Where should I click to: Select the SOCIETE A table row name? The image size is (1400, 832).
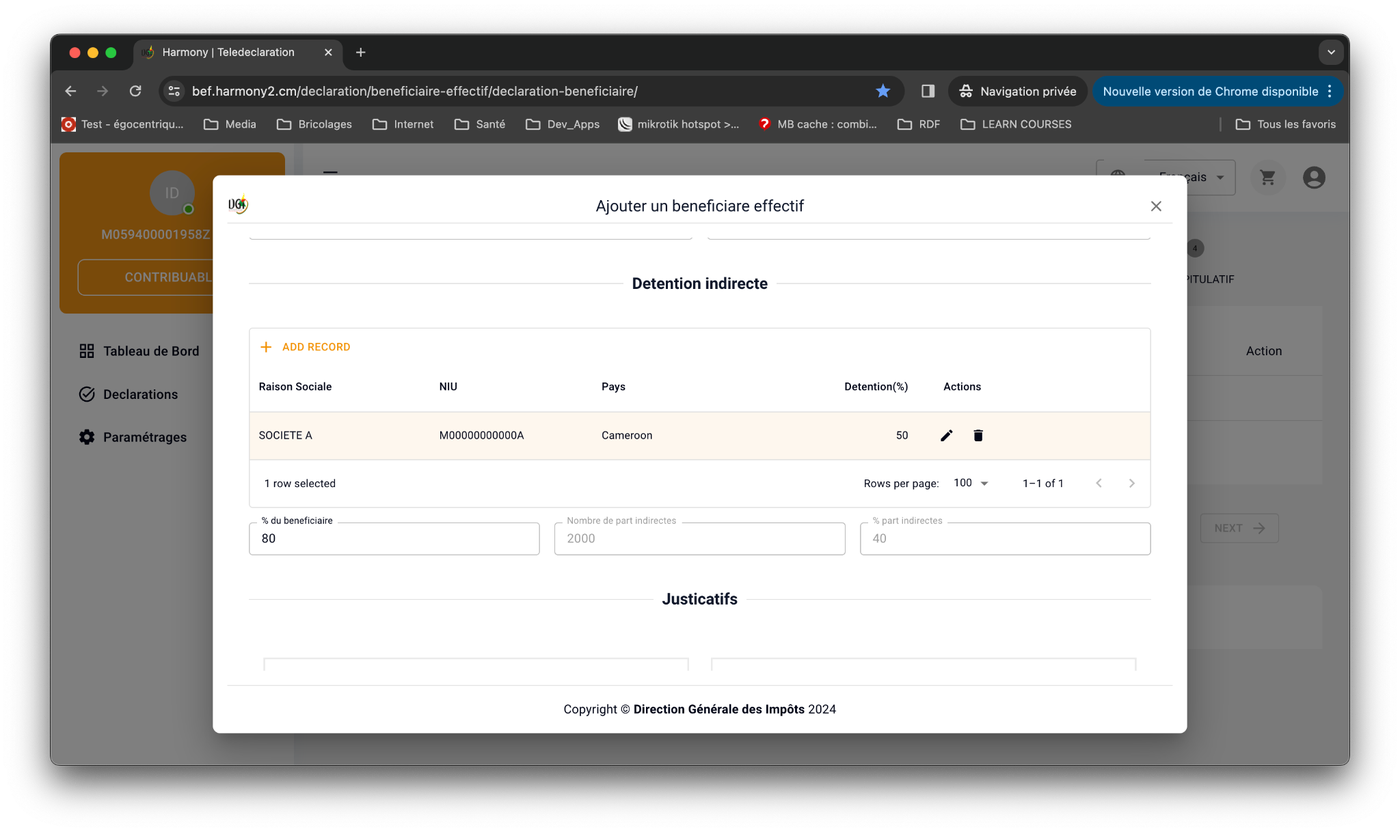286,436
